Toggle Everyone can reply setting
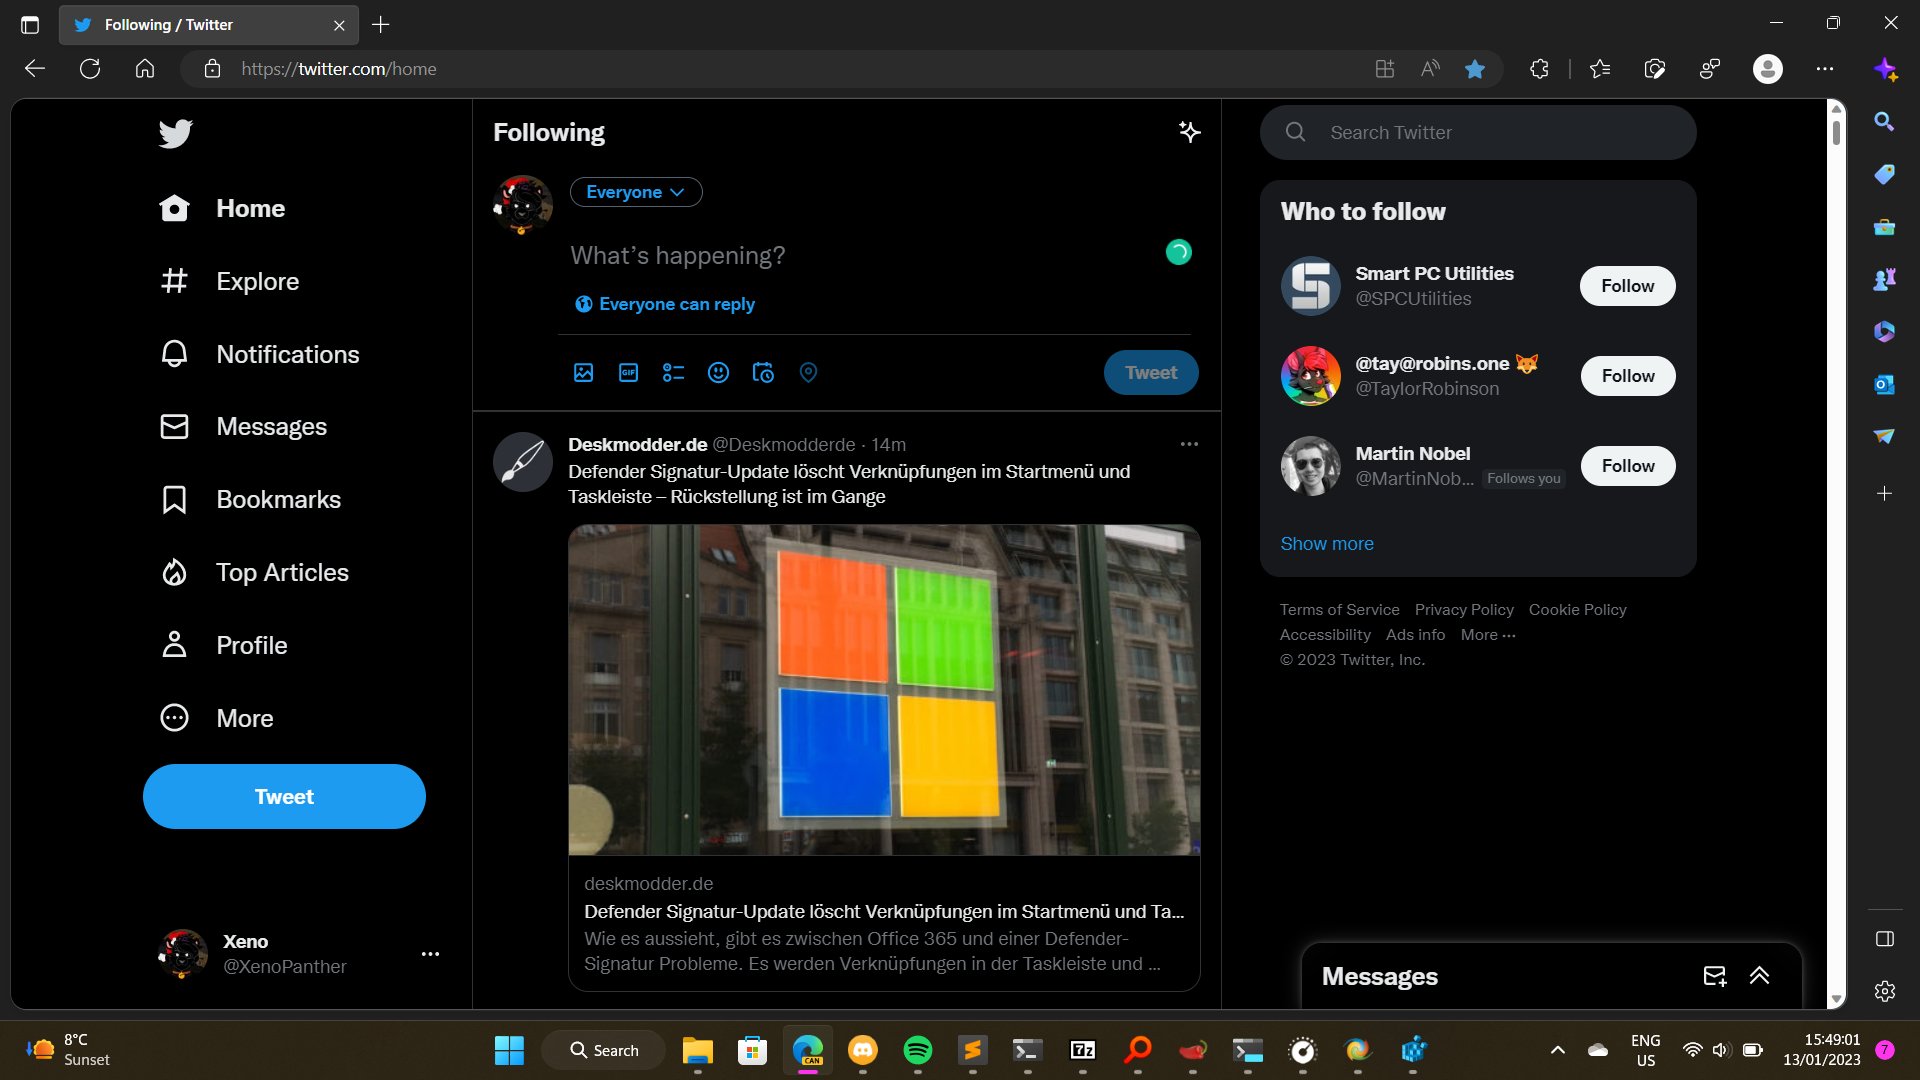 [x=665, y=303]
